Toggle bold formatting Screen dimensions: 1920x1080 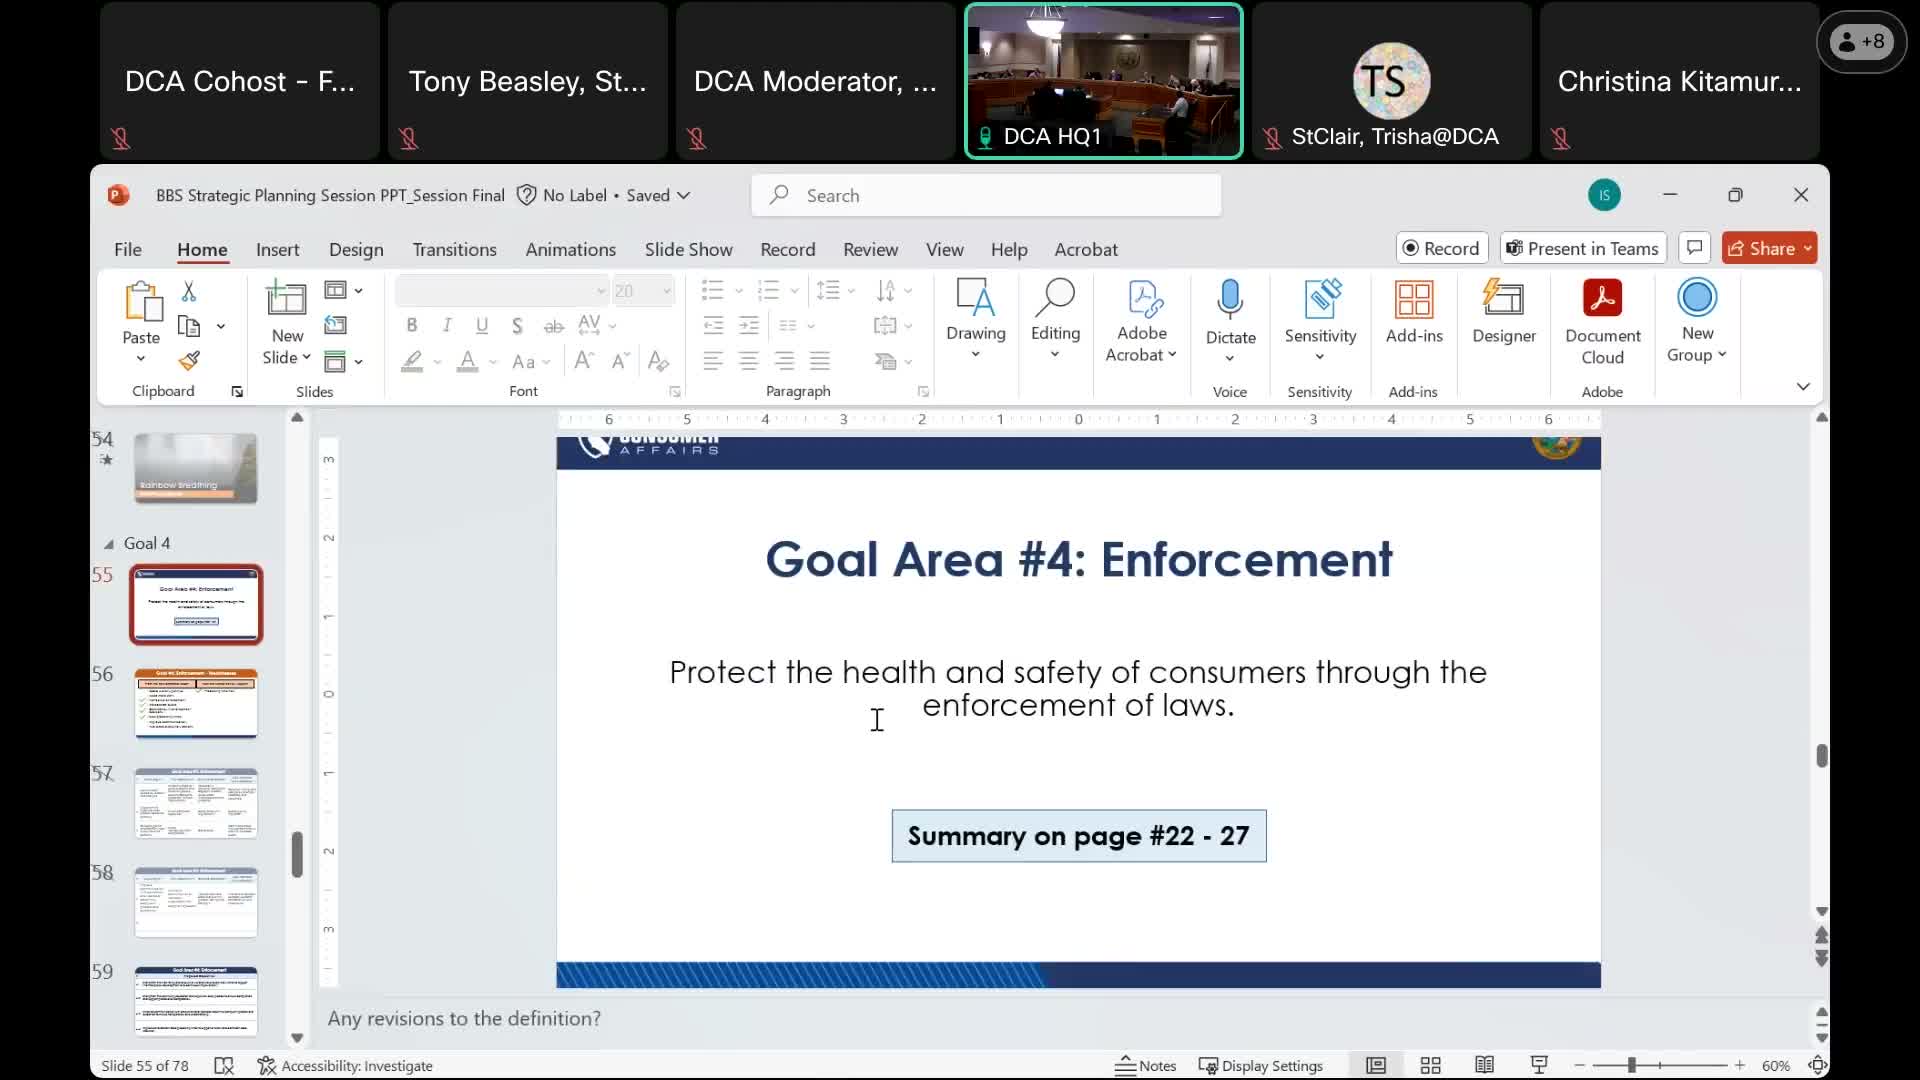[411, 325]
